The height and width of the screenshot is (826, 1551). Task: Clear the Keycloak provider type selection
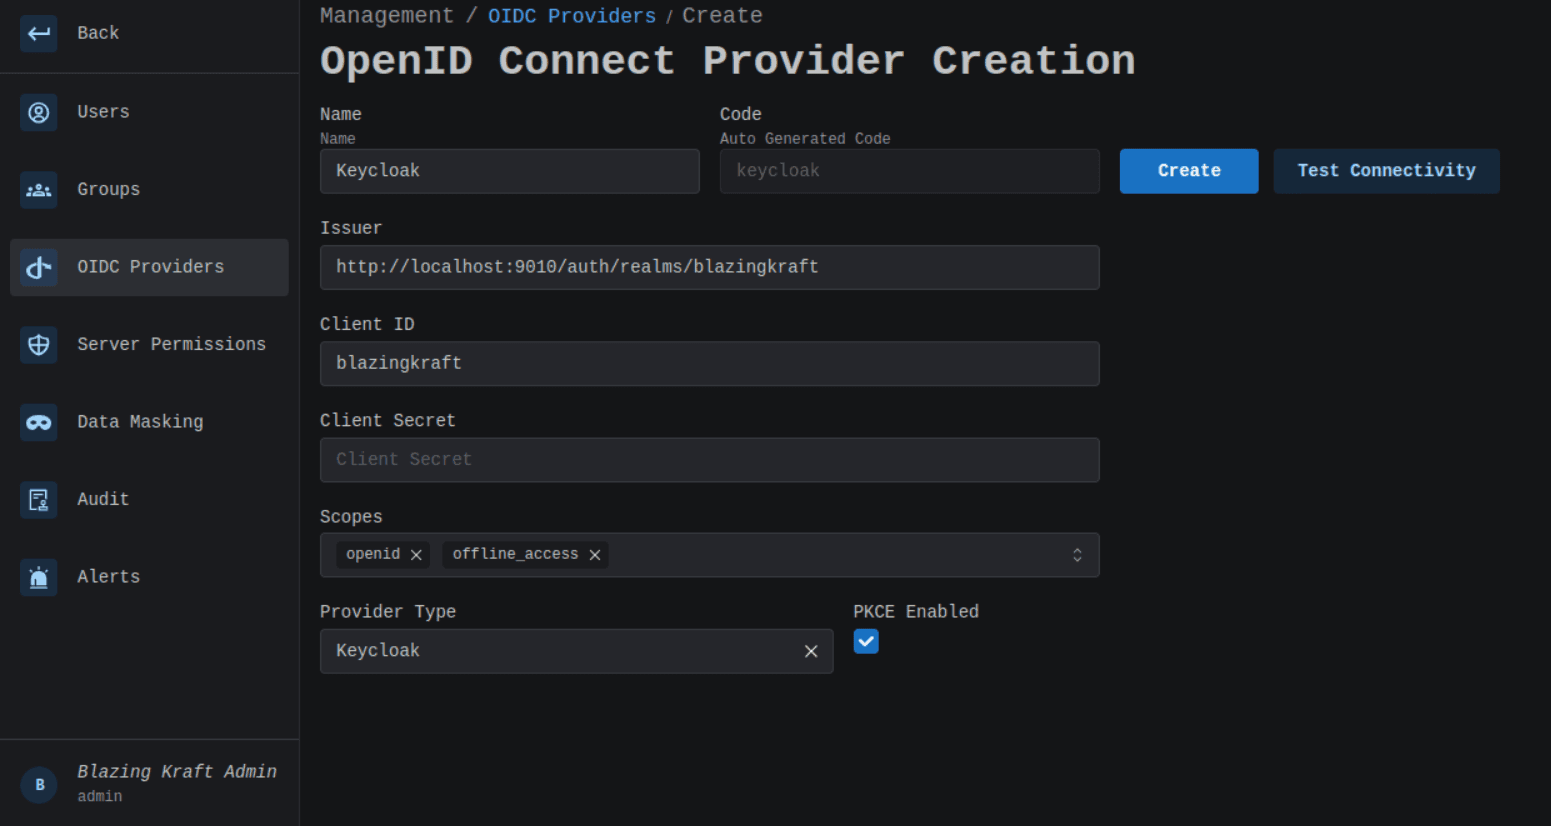[811, 651]
